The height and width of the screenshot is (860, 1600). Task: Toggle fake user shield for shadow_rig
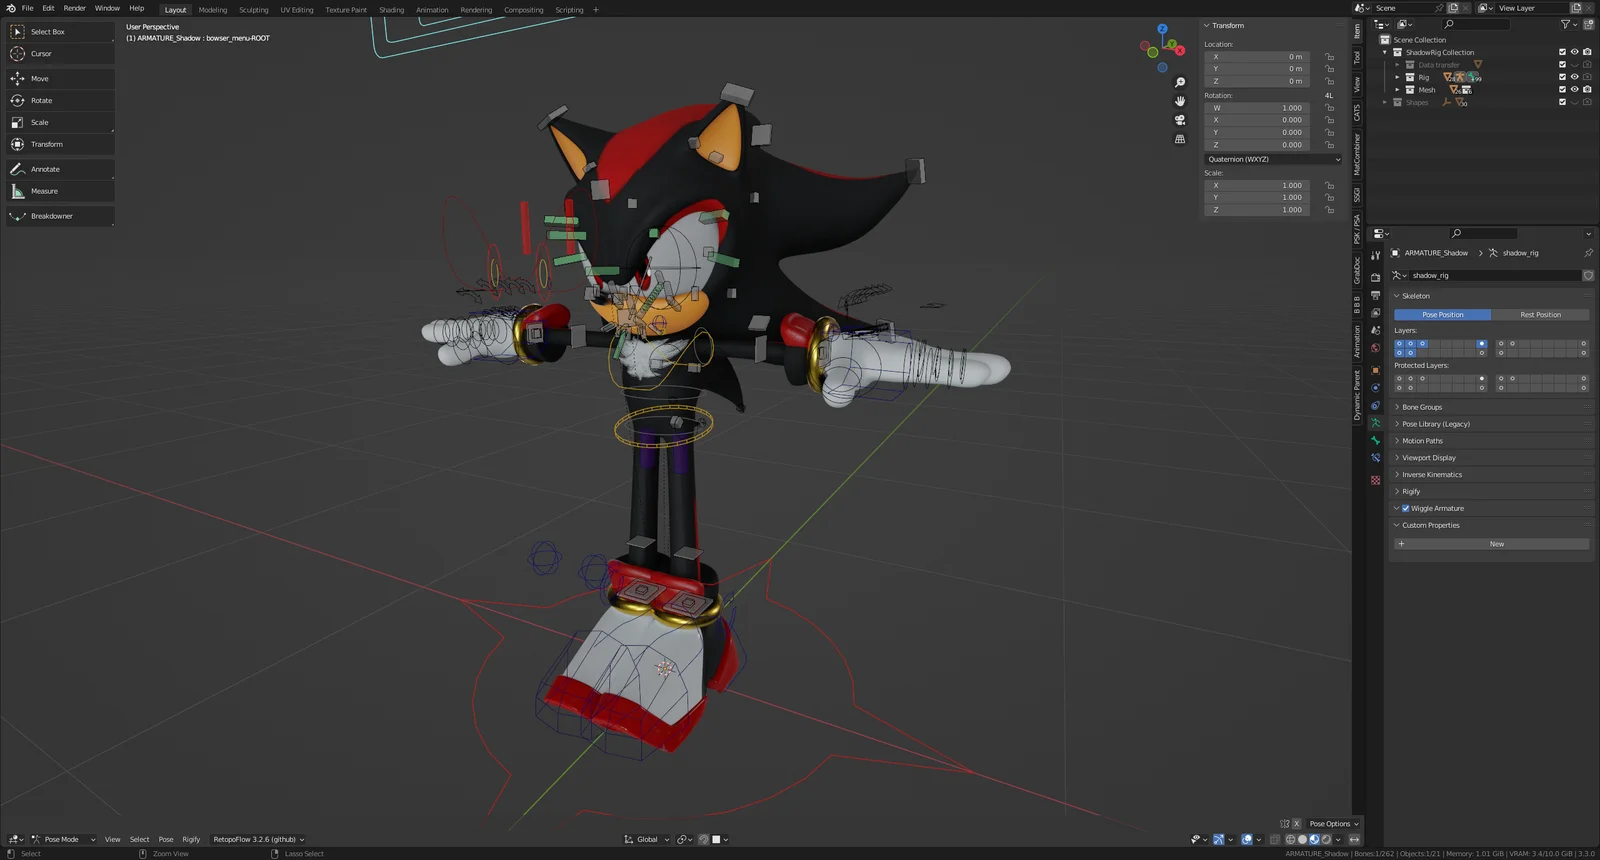pos(1588,275)
